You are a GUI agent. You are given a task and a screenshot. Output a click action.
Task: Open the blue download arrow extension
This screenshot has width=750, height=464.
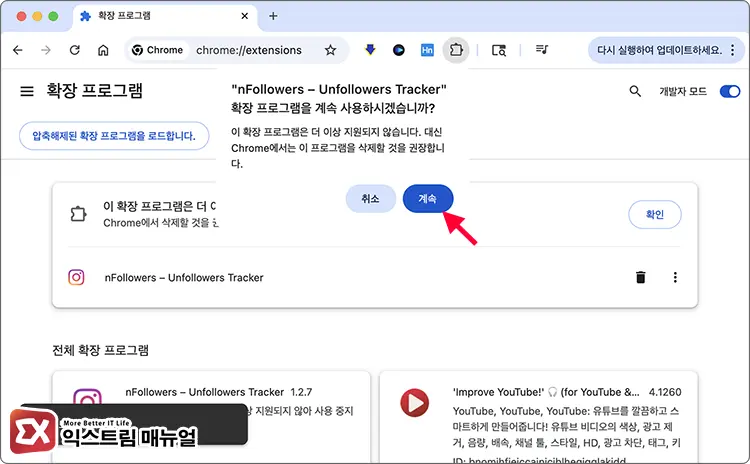click(370, 50)
